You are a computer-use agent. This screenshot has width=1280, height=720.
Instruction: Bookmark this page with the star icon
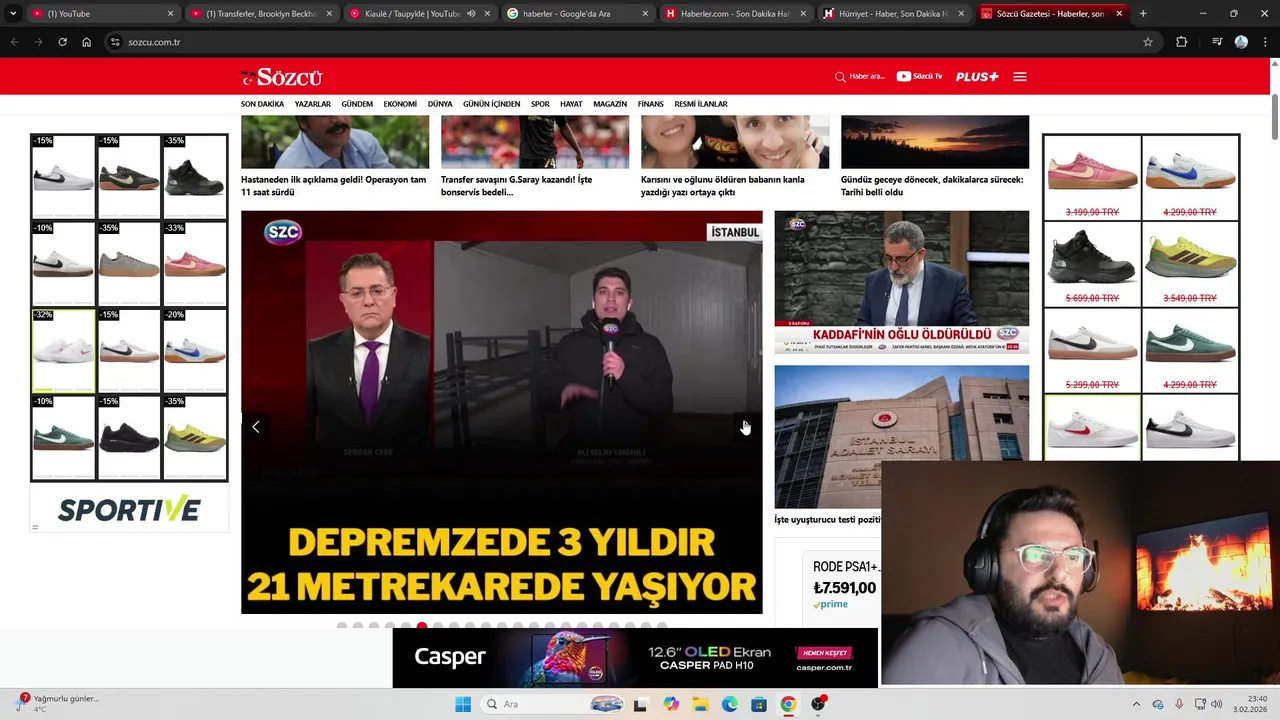coord(1148,42)
